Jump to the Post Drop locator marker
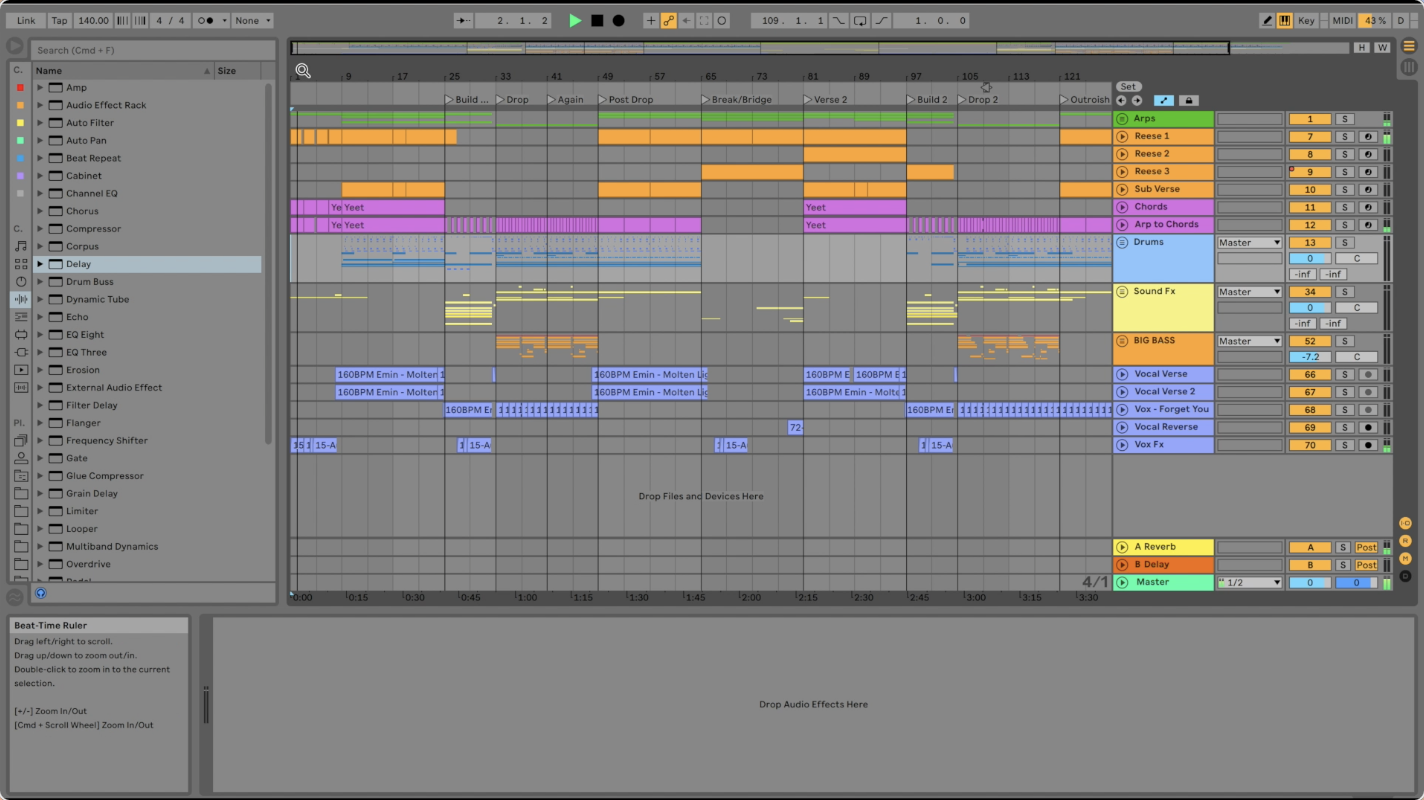1424x800 pixels. [x=630, y=100]
